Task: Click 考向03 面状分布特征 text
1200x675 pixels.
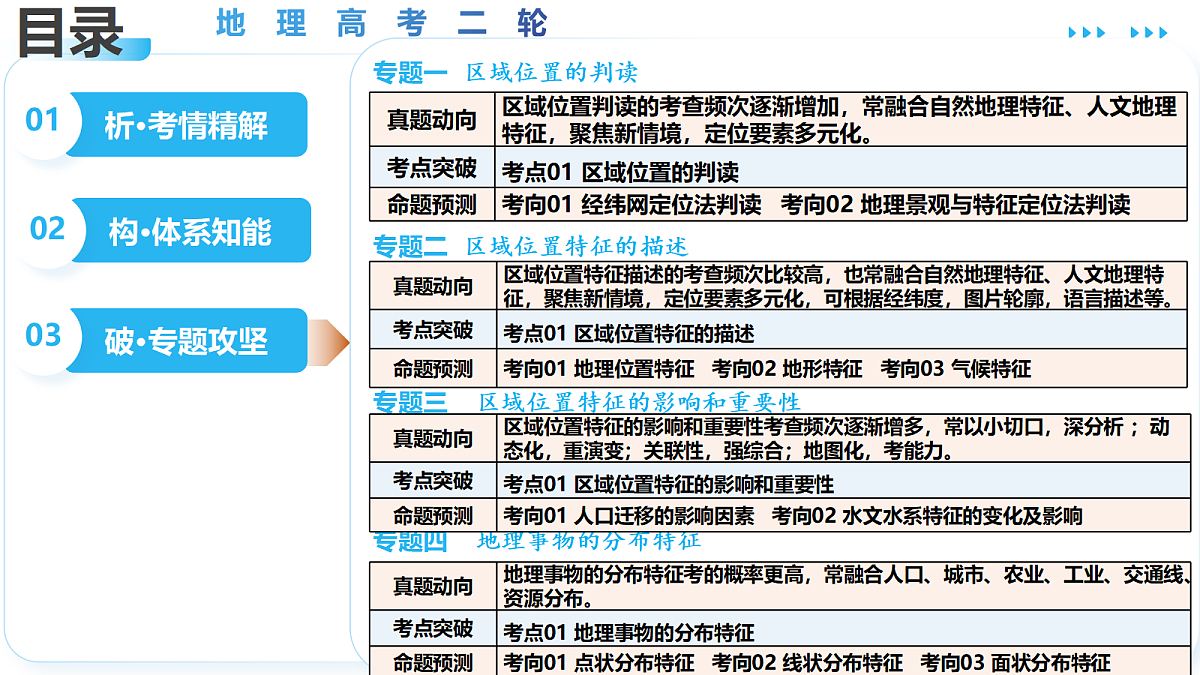Action: pos(1015,662)
